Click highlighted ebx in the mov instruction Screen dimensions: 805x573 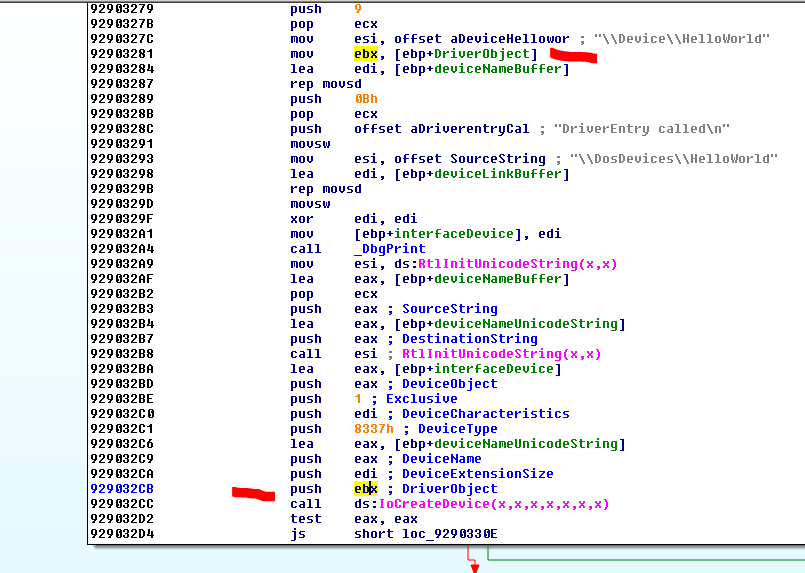(x=365, y=54)
